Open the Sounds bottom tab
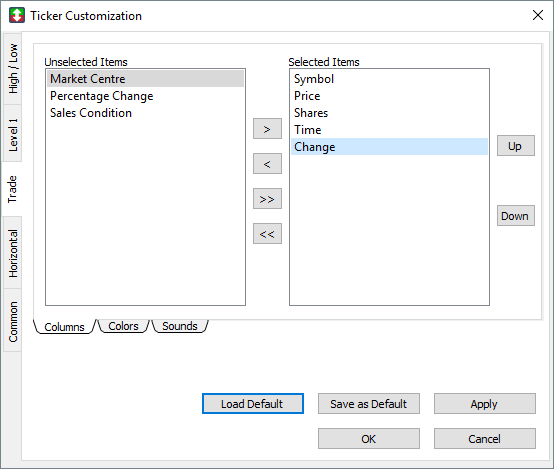 [x=179, y=326]
